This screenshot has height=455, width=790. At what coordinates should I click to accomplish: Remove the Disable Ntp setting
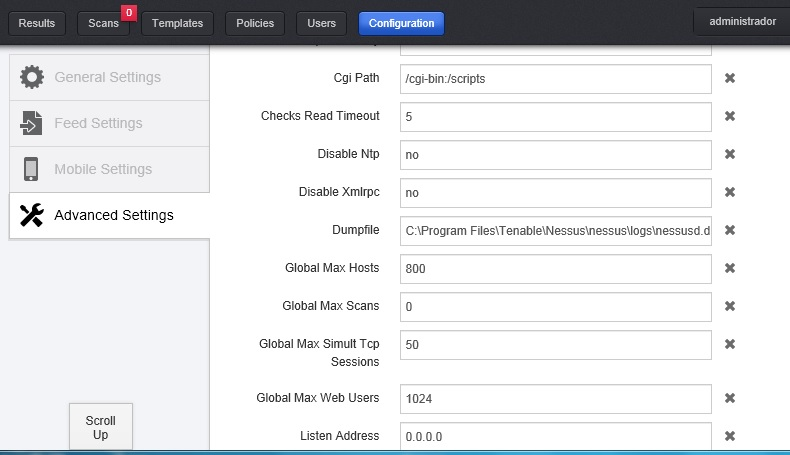(730, 154)
